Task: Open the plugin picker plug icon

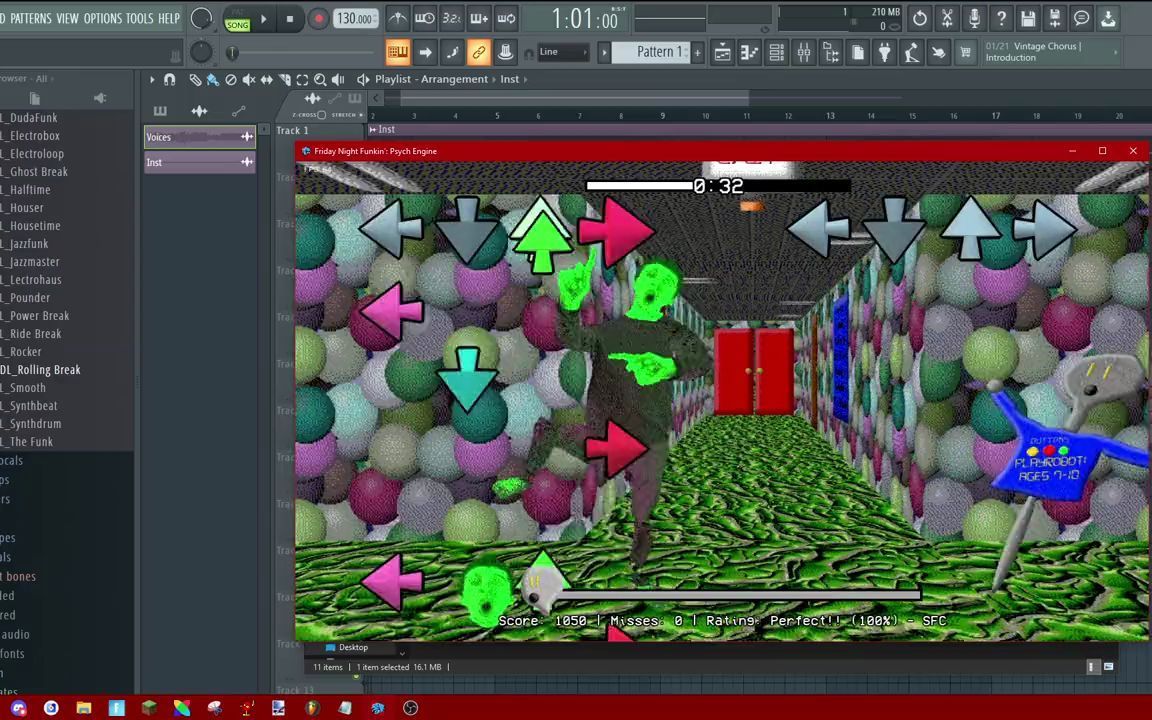Action: tap(885, 52)
